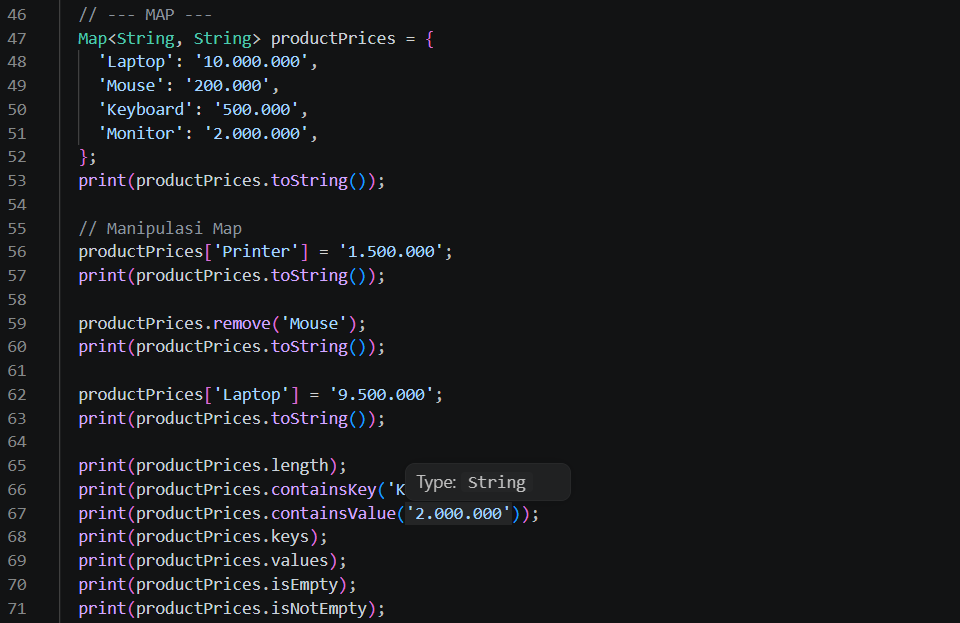960x623 pixels.
Task: Click line number 46 in the gutter
Action: [17, 15]
